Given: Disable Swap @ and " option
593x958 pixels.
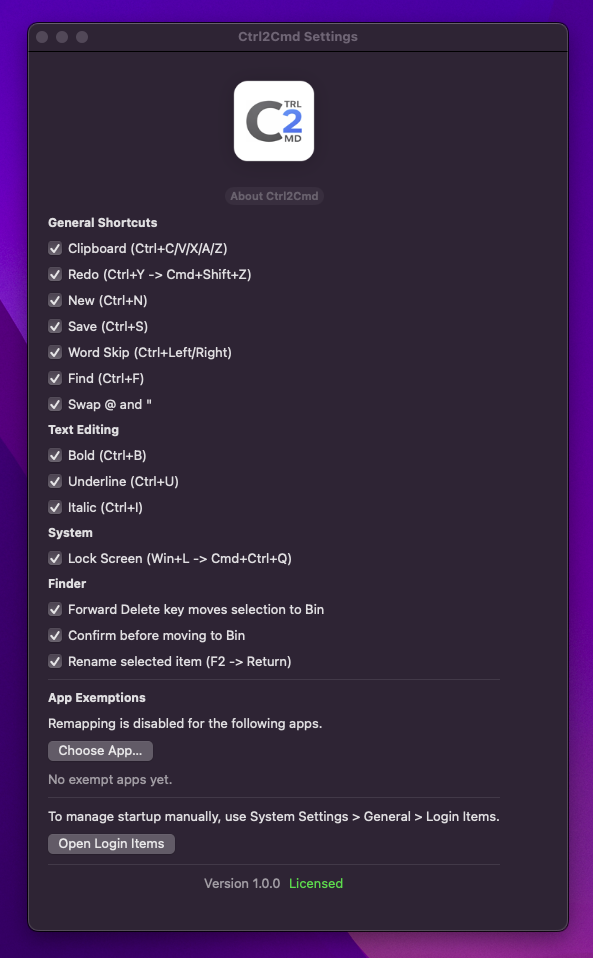Looking at the screenshot, I should coord(55,404).
